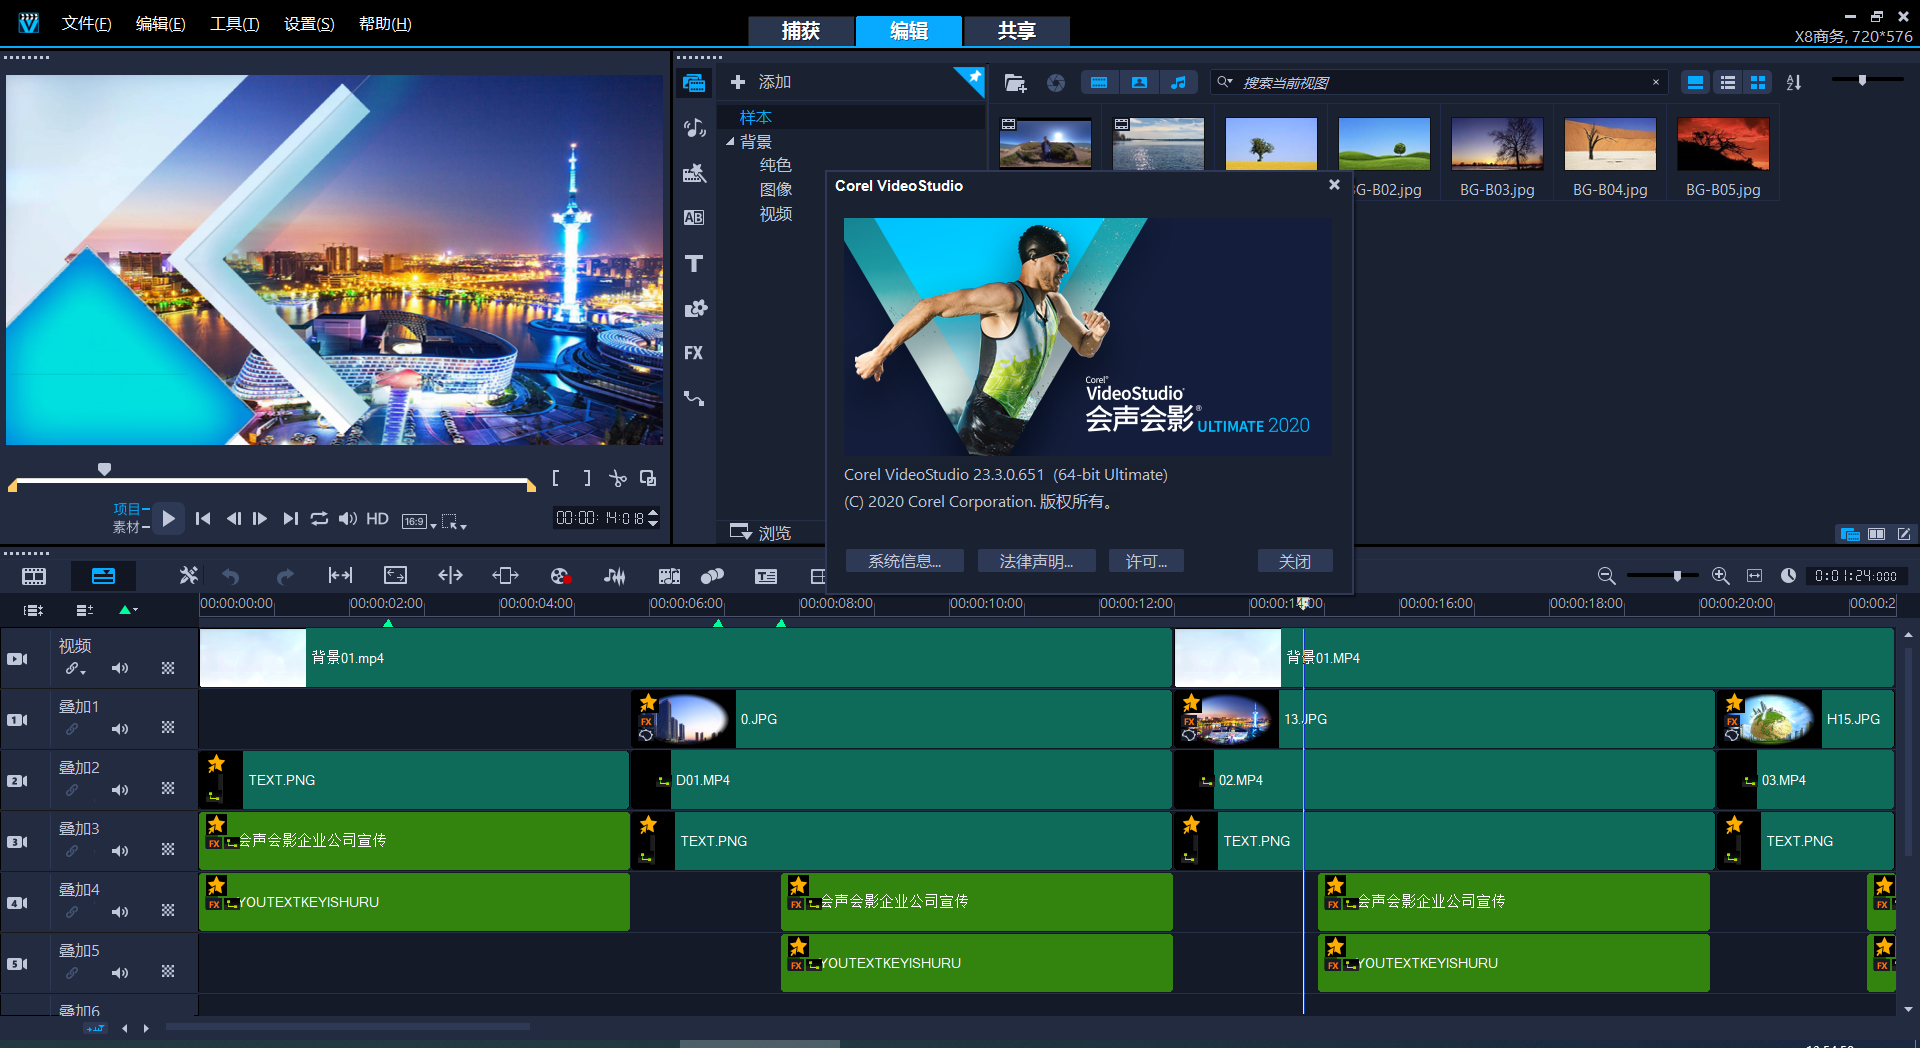Viewport: 1920px width, 1048px height.
Task: Click the sort library (A-Z) icon
Action: (1794, 83)
